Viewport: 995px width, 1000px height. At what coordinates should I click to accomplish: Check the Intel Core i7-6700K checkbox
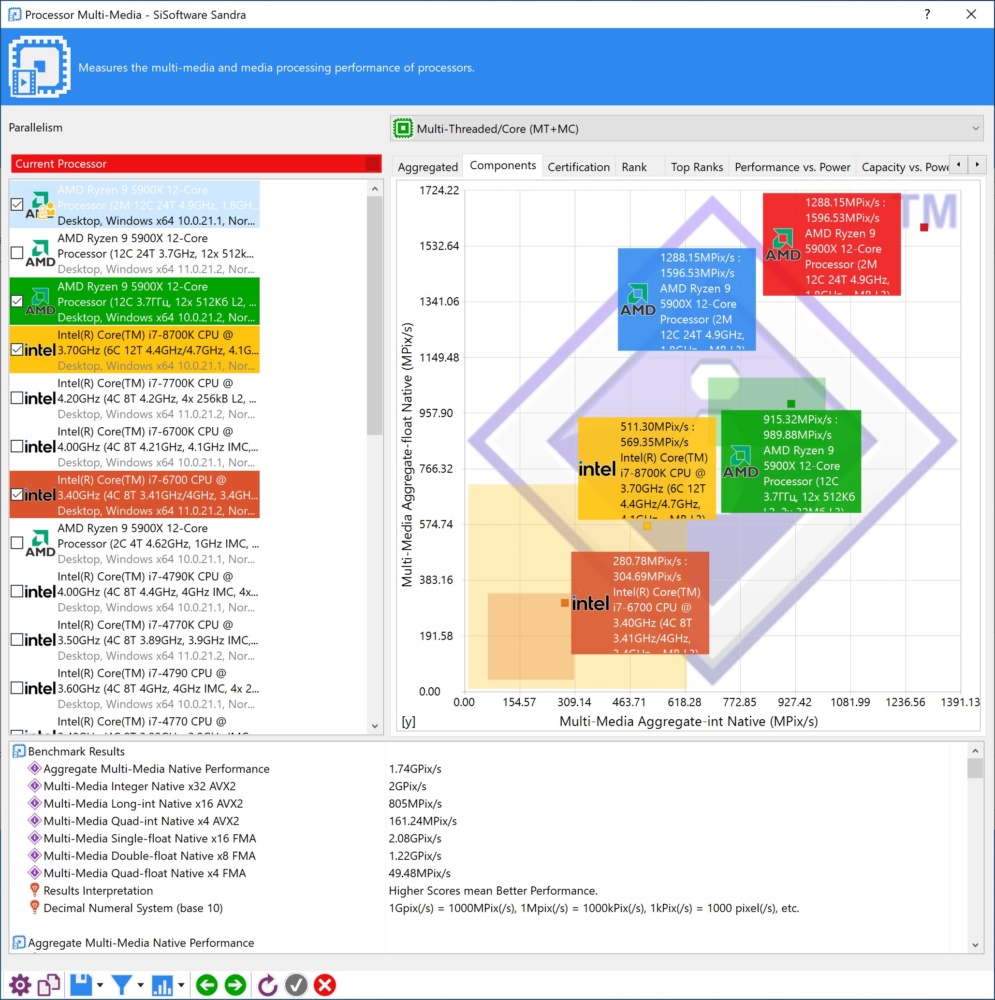(17, 446)
